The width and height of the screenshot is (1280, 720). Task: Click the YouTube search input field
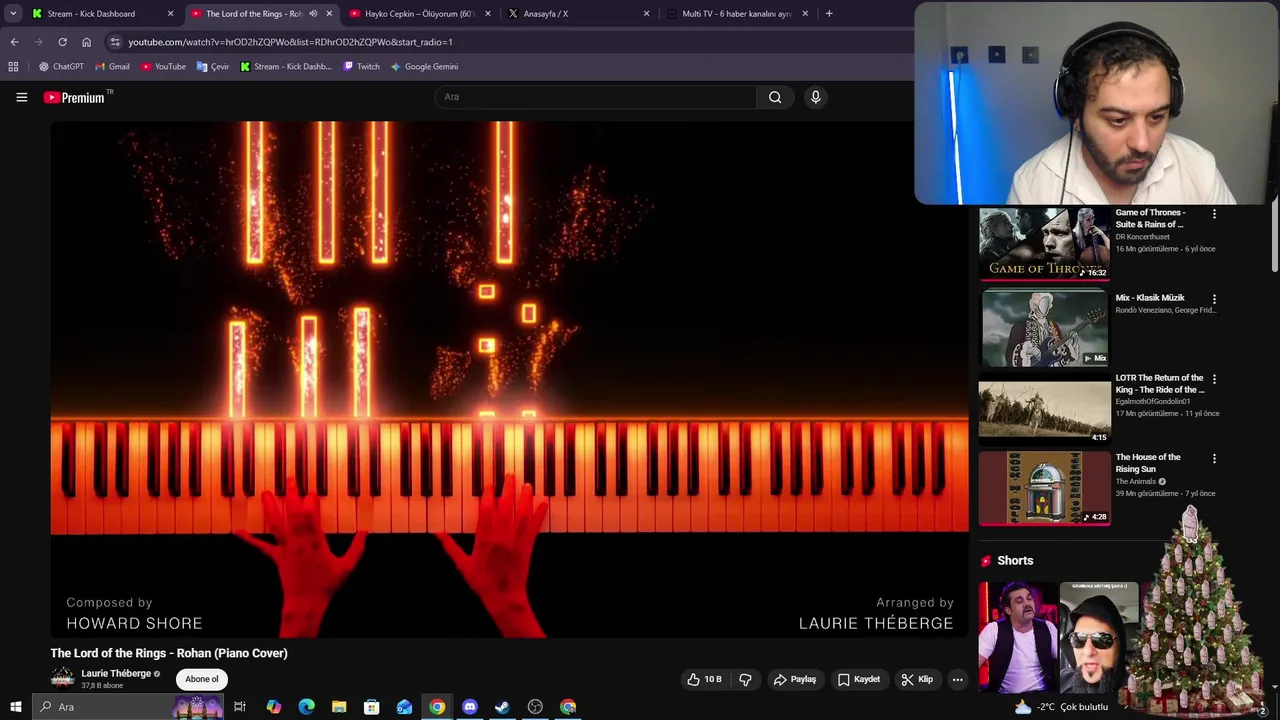tap(596, 97)
